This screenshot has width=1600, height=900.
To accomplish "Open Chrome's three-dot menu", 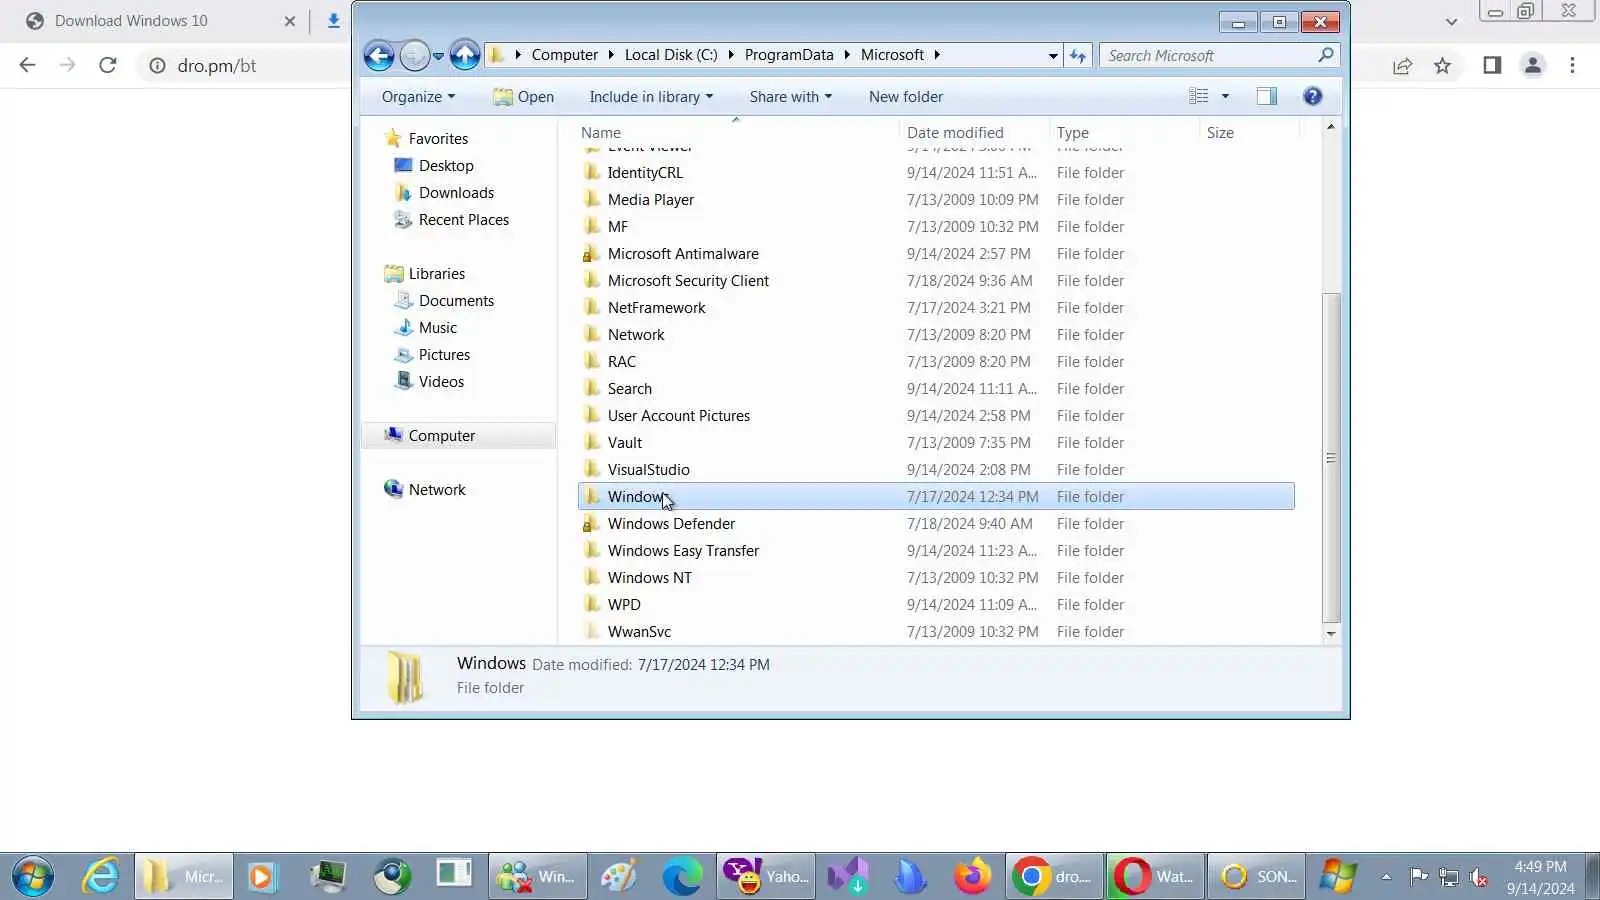I will pyautogui.click(x=1572, y=66).
